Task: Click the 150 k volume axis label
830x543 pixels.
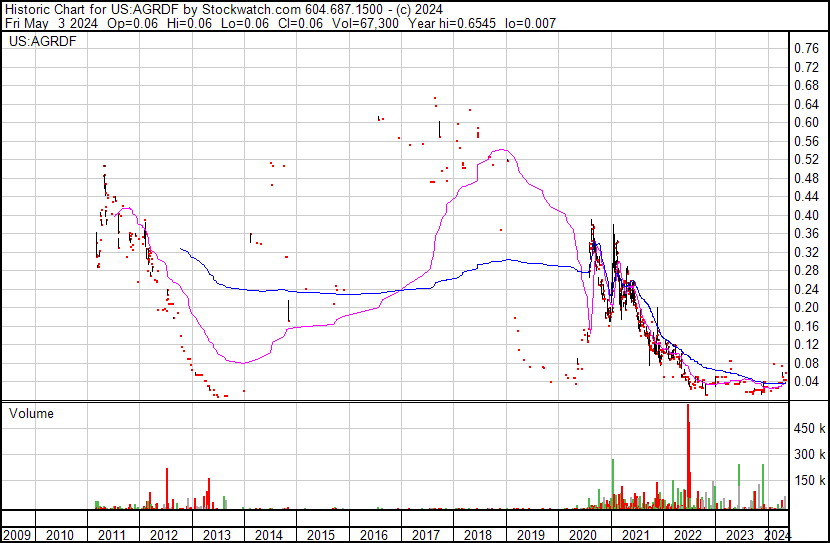Action: (809, 481)
